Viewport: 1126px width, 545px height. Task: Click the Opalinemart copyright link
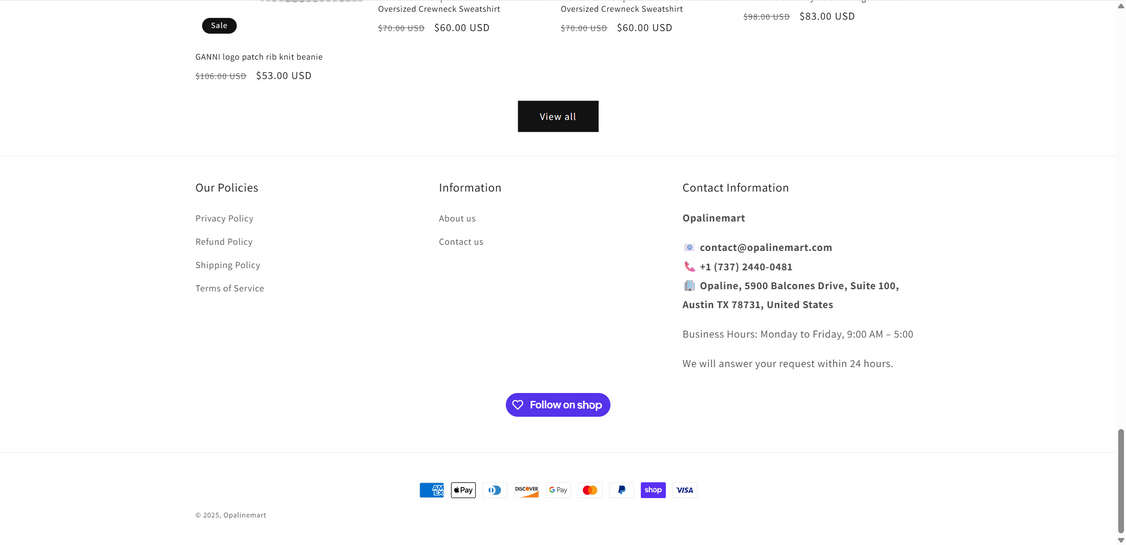coord(245,516)
